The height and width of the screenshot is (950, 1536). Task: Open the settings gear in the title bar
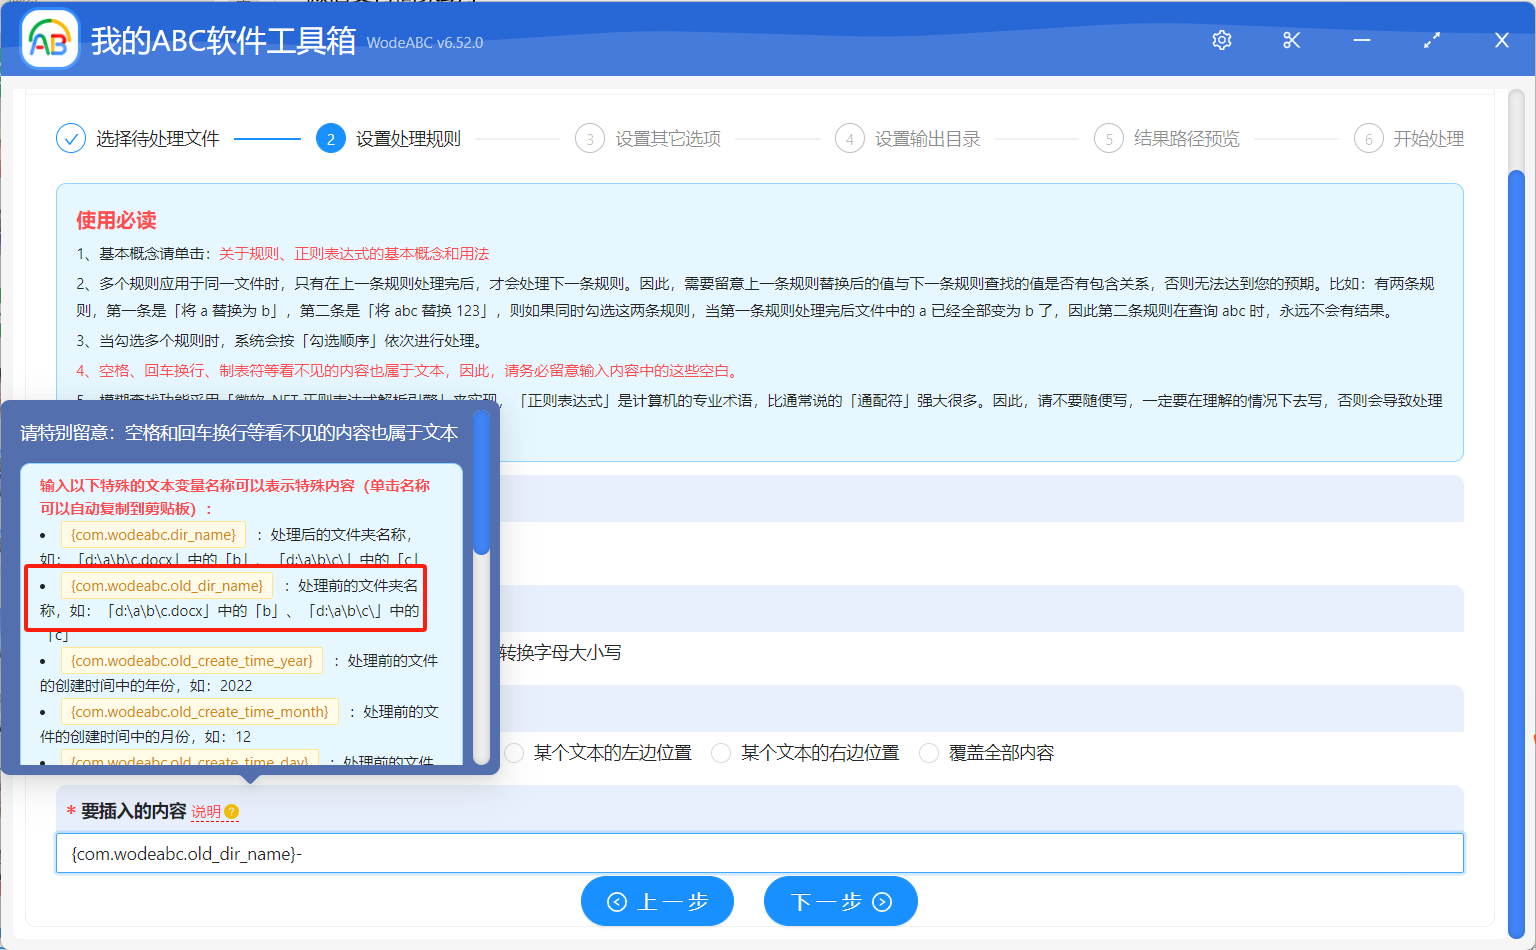[1221, 40]
